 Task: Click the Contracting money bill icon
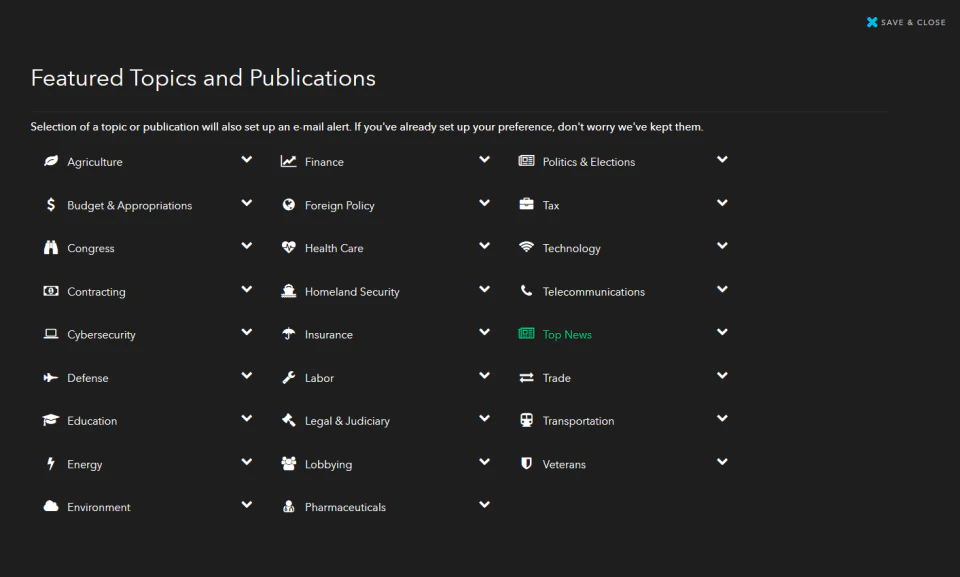click(x=51, y=290)
